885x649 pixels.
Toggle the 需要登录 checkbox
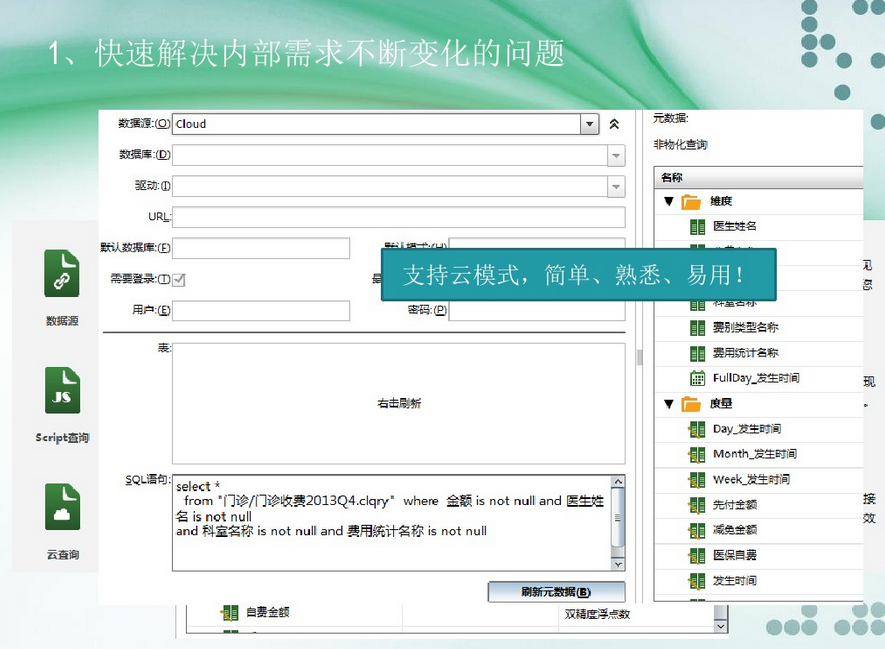(x=179, y=280)
